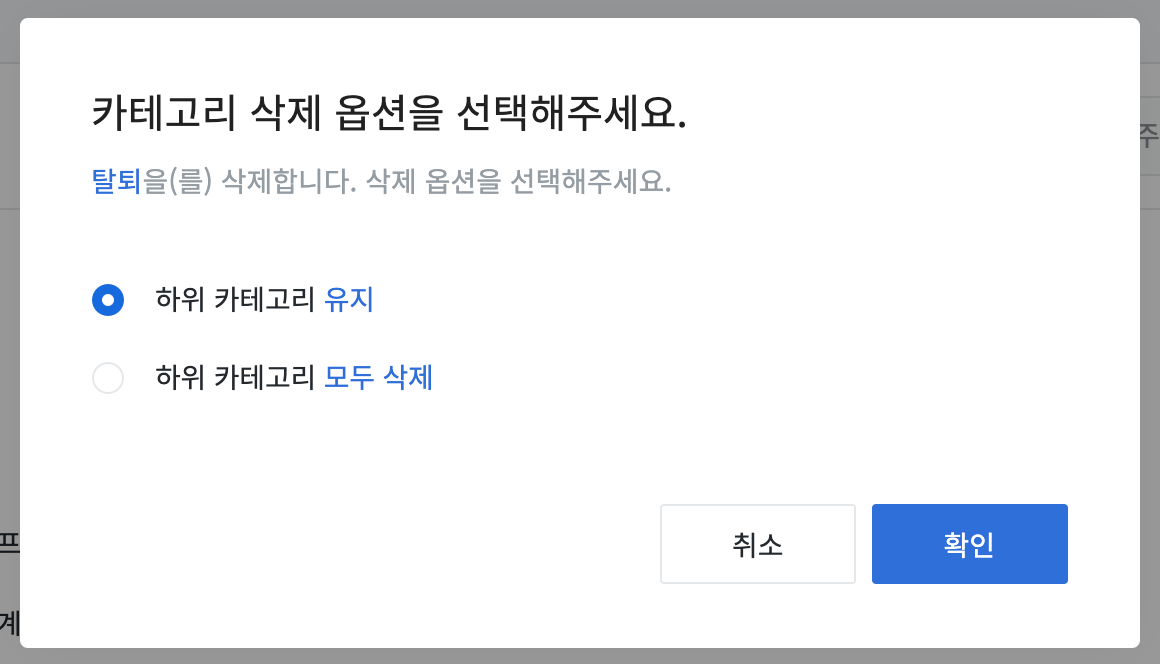The width and height of the screenshot is (1160, 664).
Task: Click the blue 모두 삭제 text in second option
Action: coord(379,377)
